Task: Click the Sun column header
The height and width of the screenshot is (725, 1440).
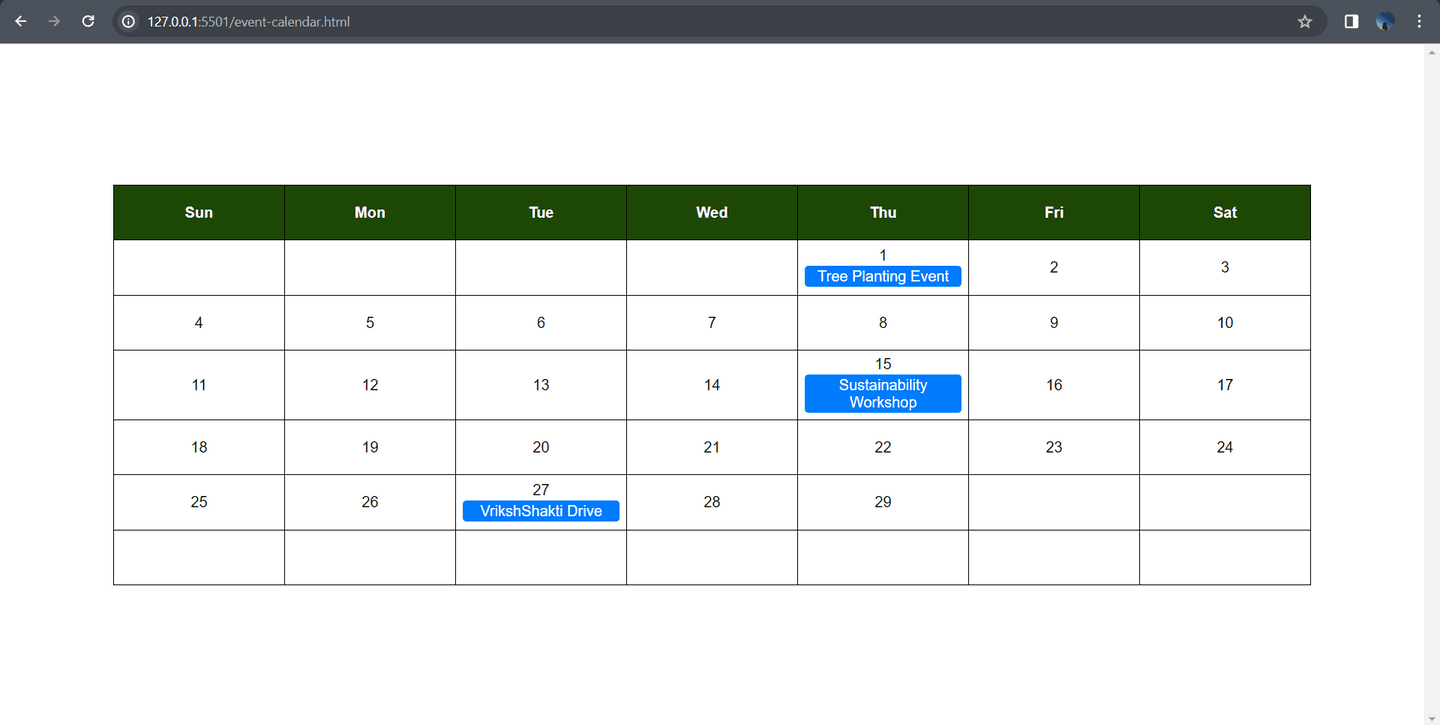Action: 199,212
